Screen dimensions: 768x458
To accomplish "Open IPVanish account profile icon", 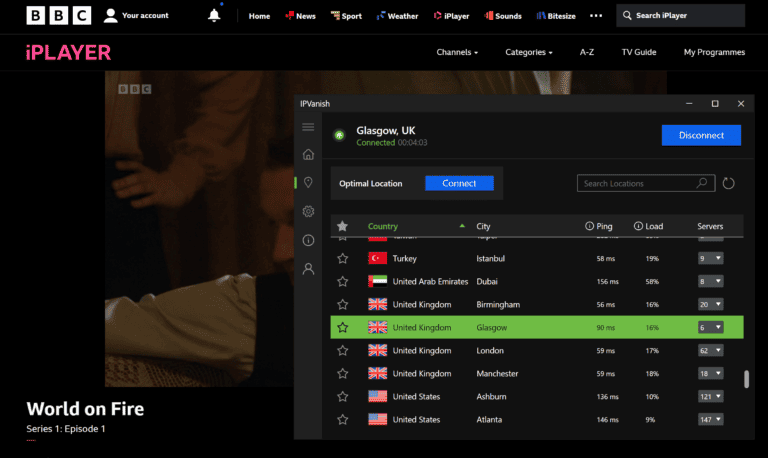I will coord(308,269).
